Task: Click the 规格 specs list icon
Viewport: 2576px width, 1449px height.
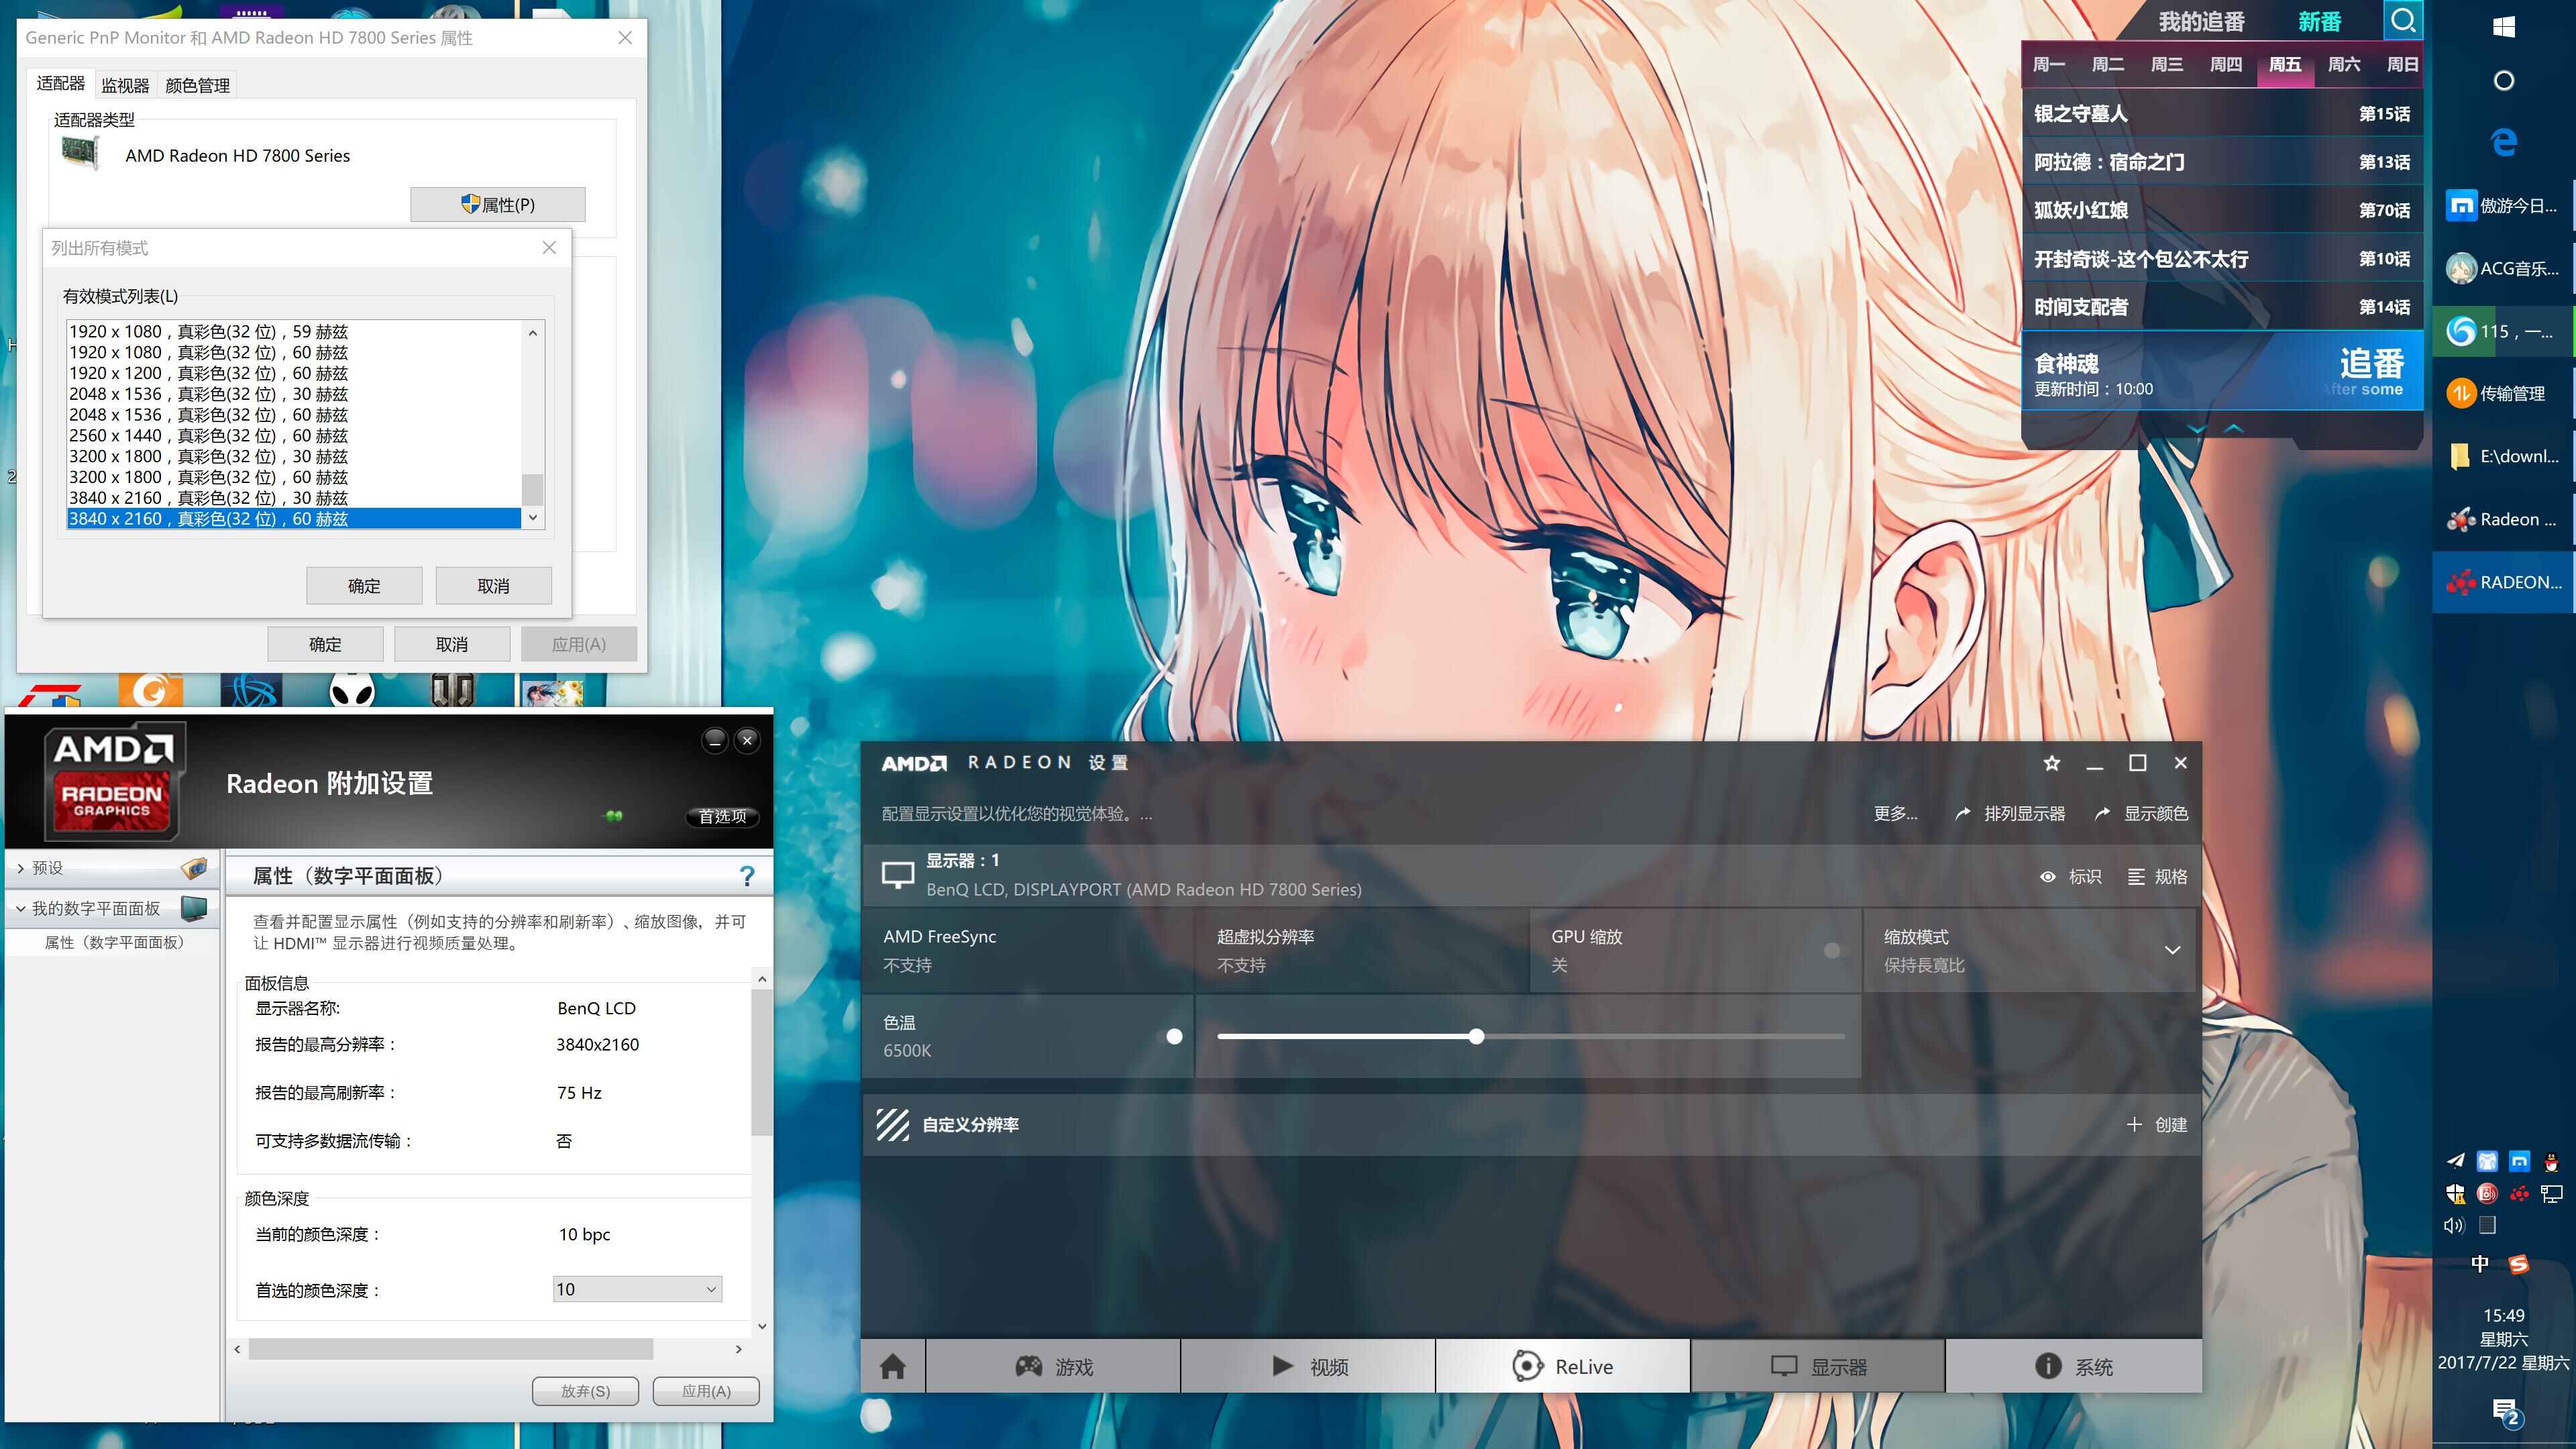Action: point(2136,876)
